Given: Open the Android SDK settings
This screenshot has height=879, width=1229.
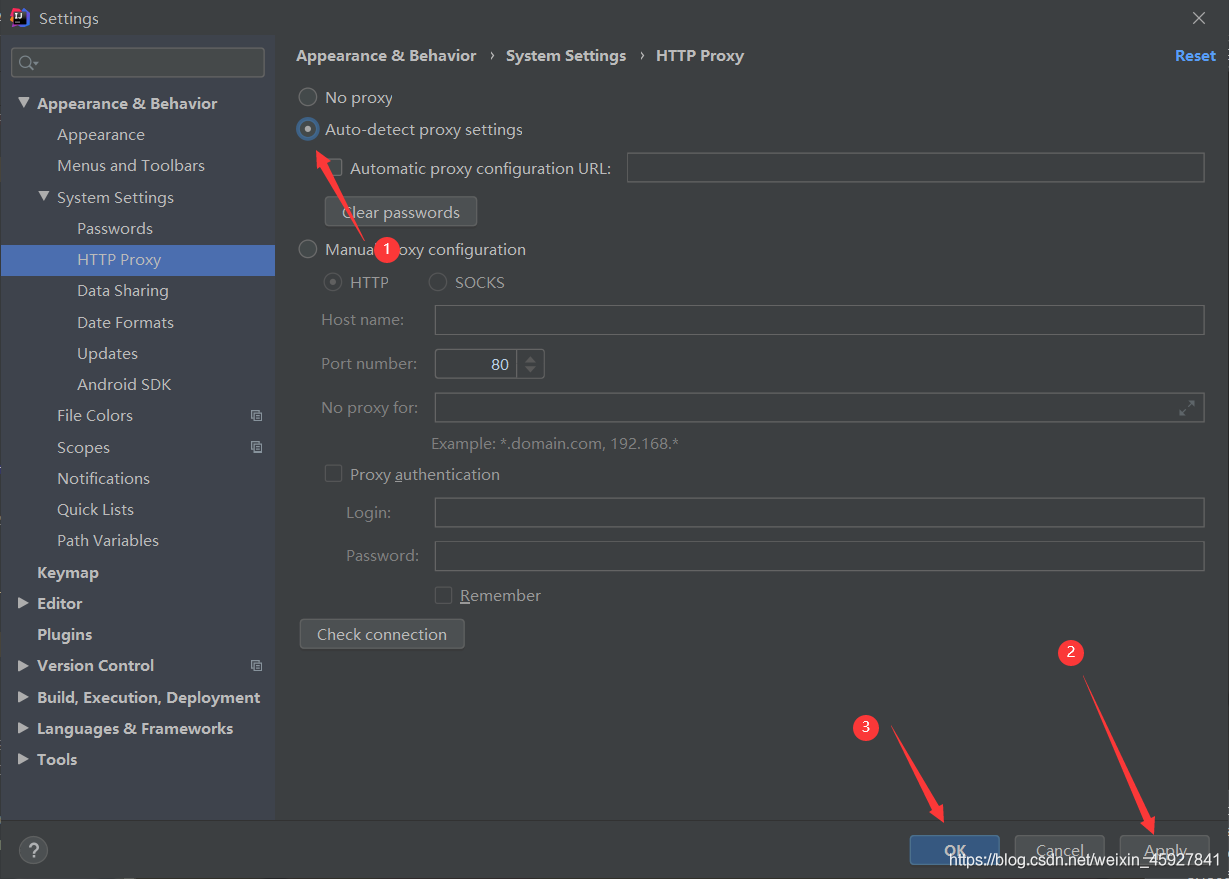Looking at the screenshot, I should click(x=124, y=385).
